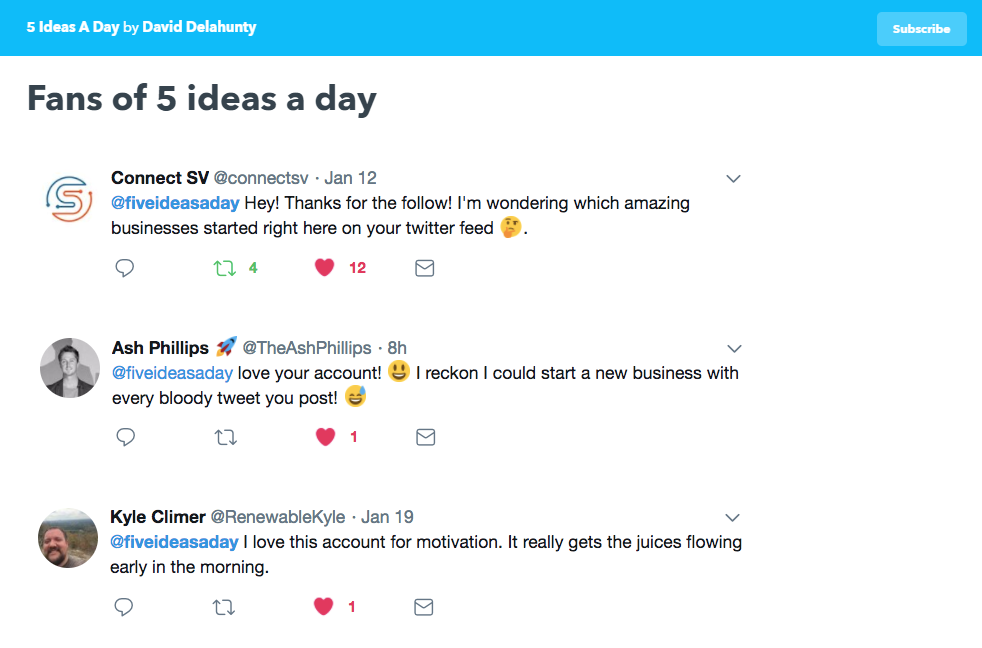Retweet Ash Phillips' tweet
Viewport: 982px width, 648px height.
pyautogui.click(x=225, y=436)
